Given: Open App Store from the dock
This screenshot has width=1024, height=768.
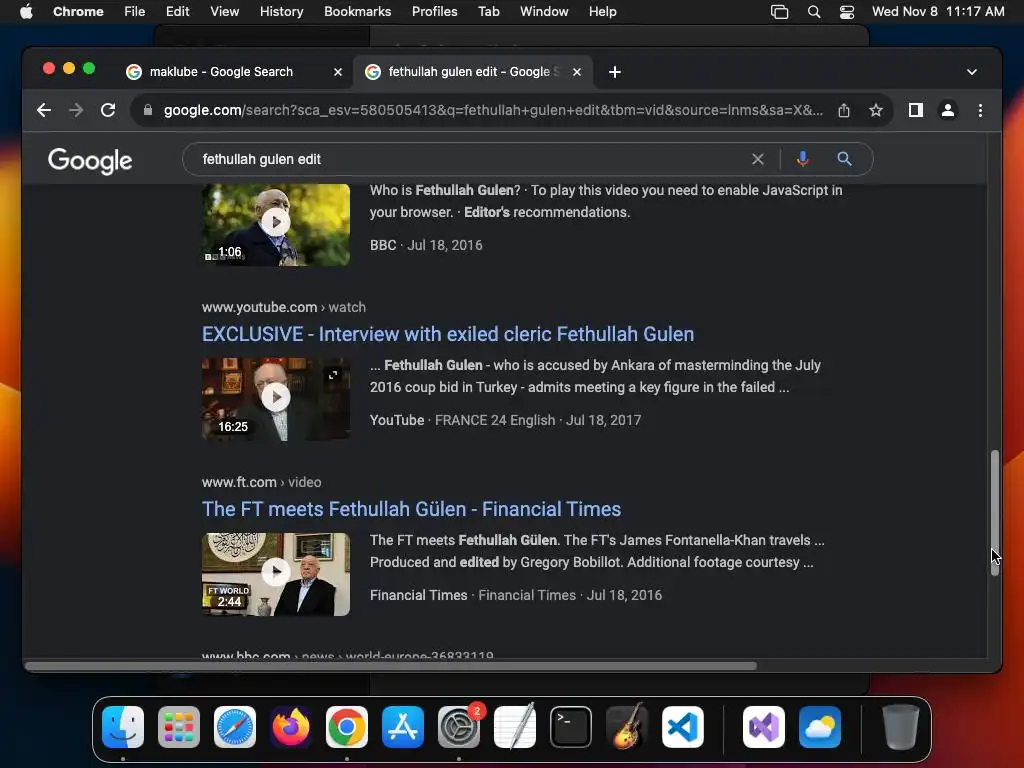Looking at the screenshot, I should pos(403,727).
